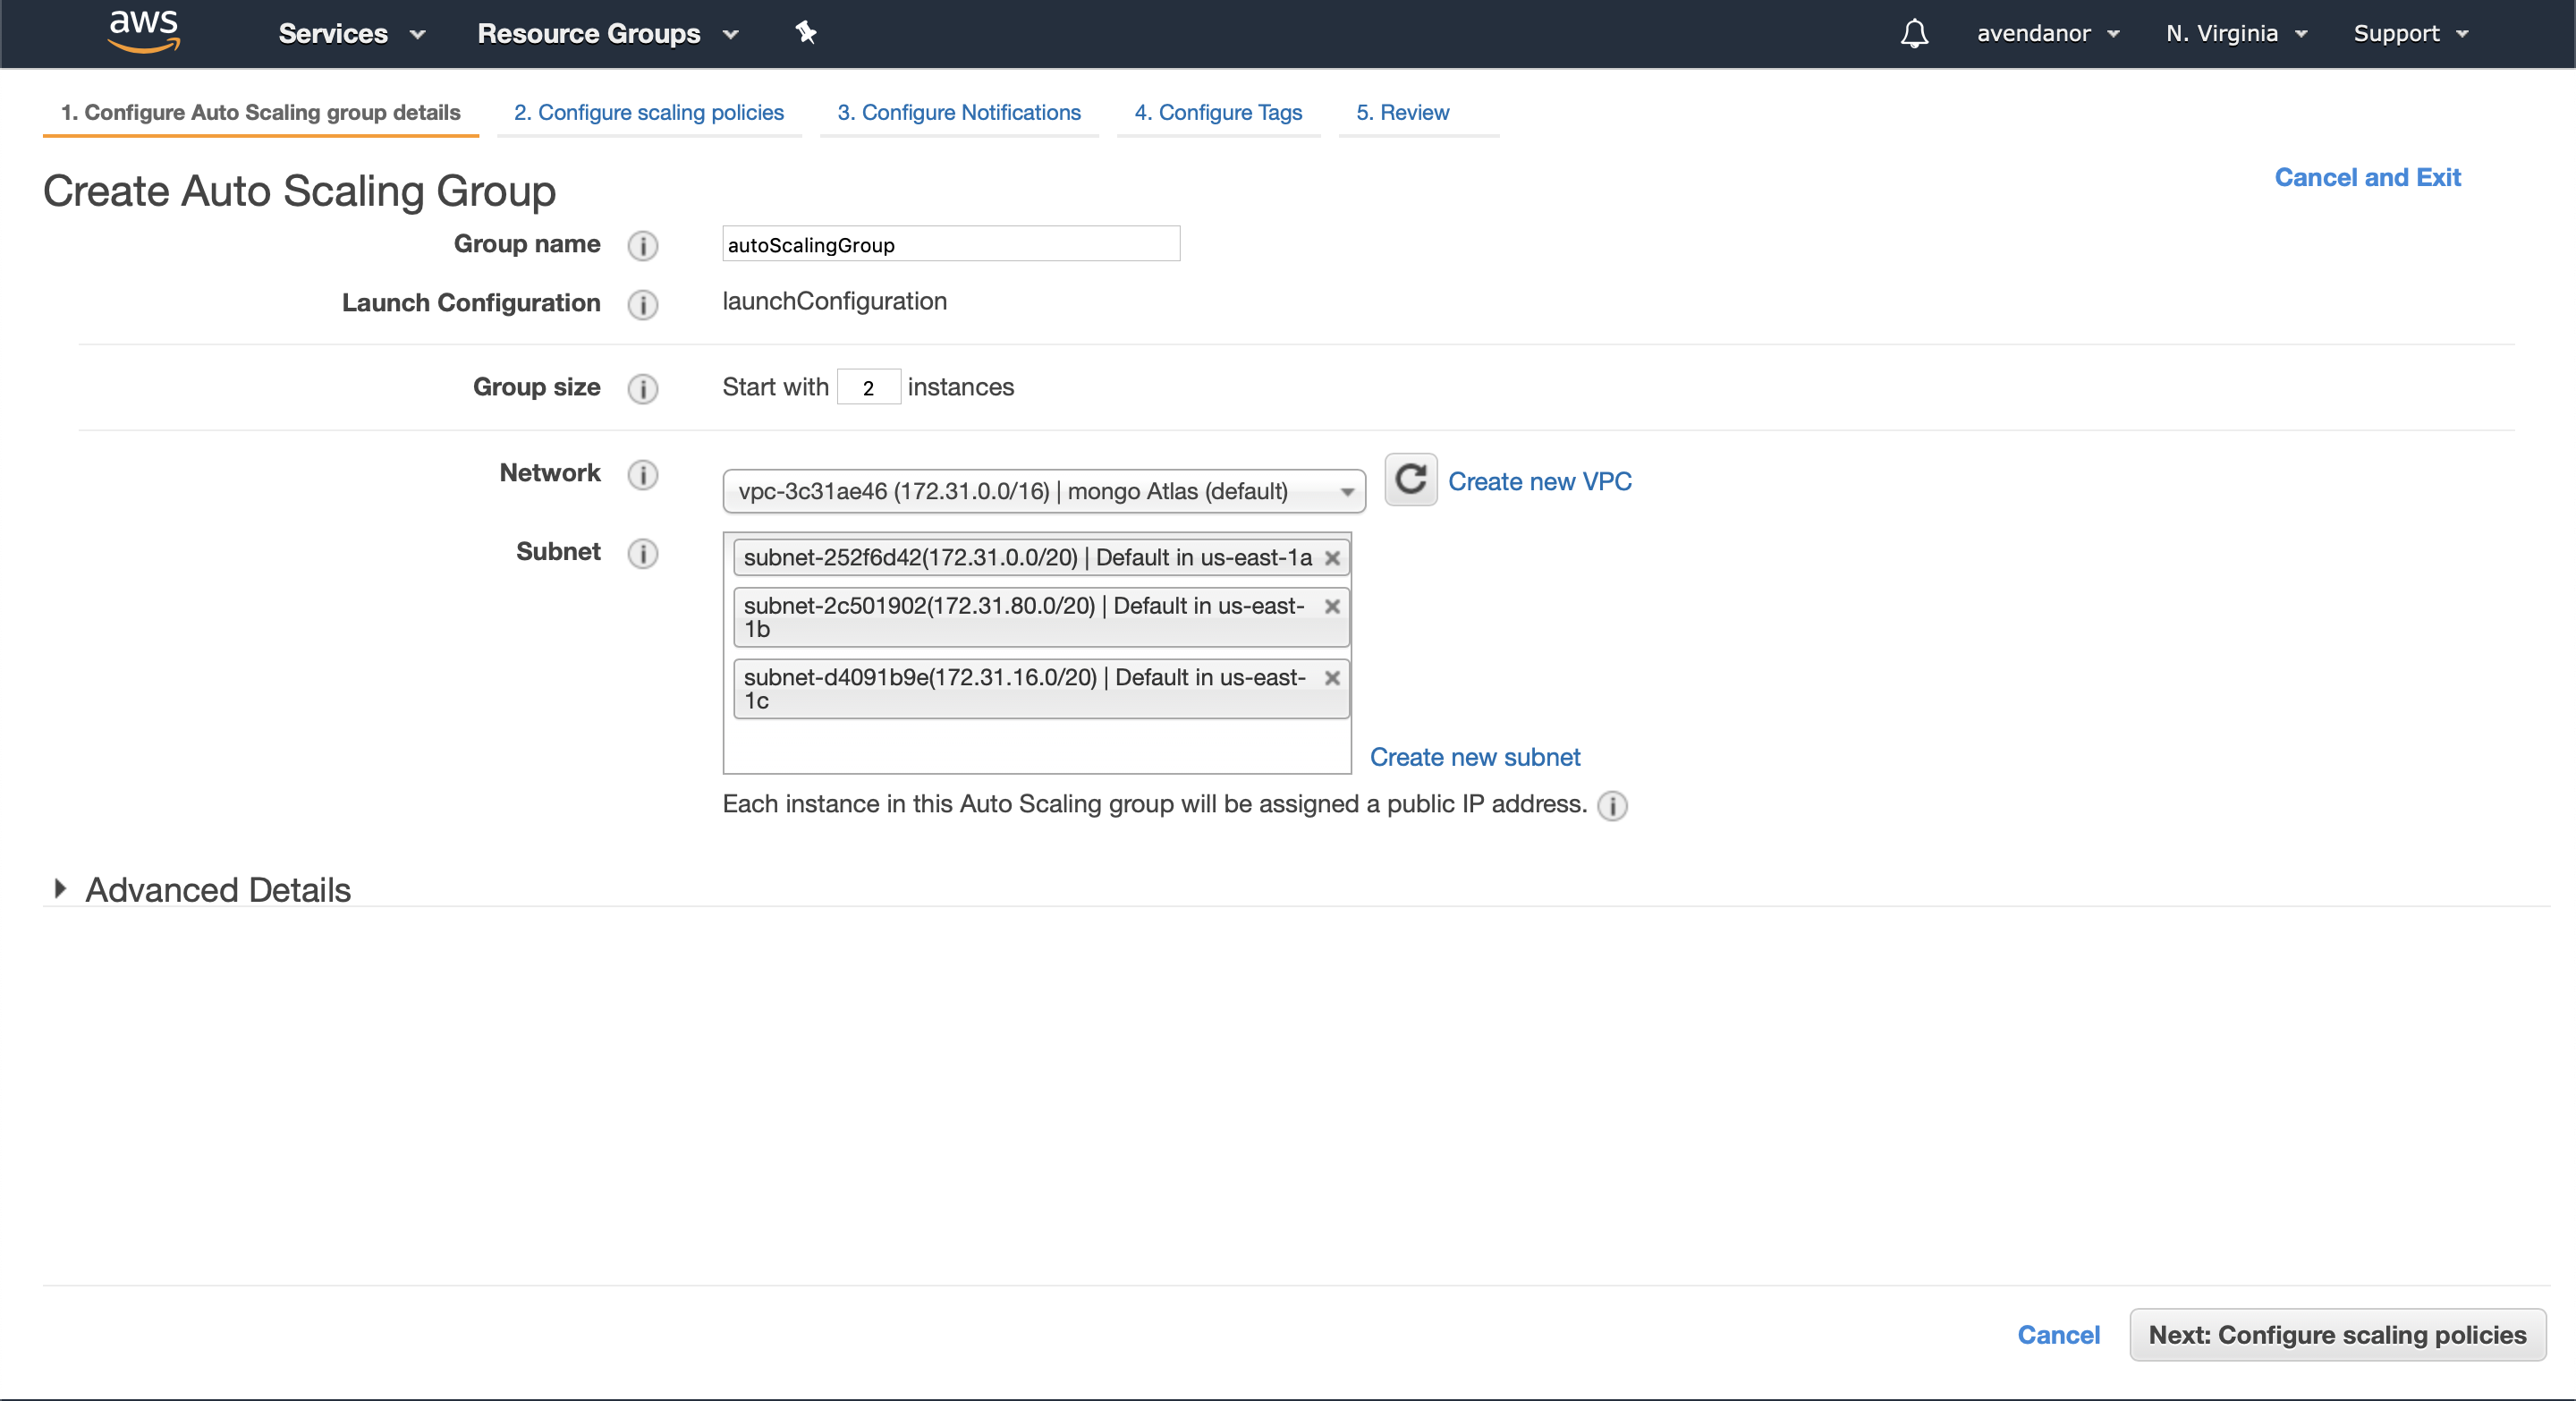
Task: Remove subnet-d4091b9e from selection
Action: click(x=1332, y=678)
